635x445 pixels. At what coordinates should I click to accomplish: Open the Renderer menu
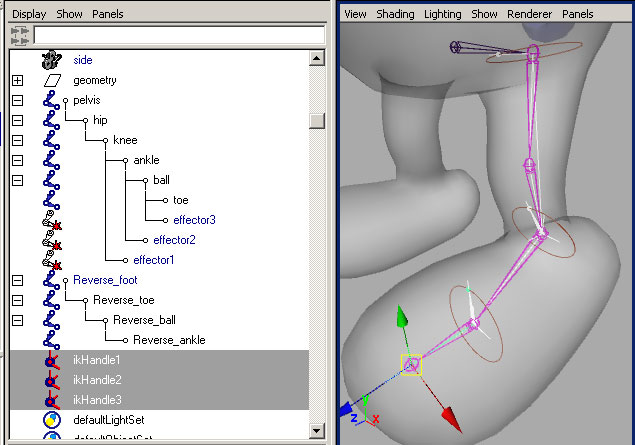[529, 14]
